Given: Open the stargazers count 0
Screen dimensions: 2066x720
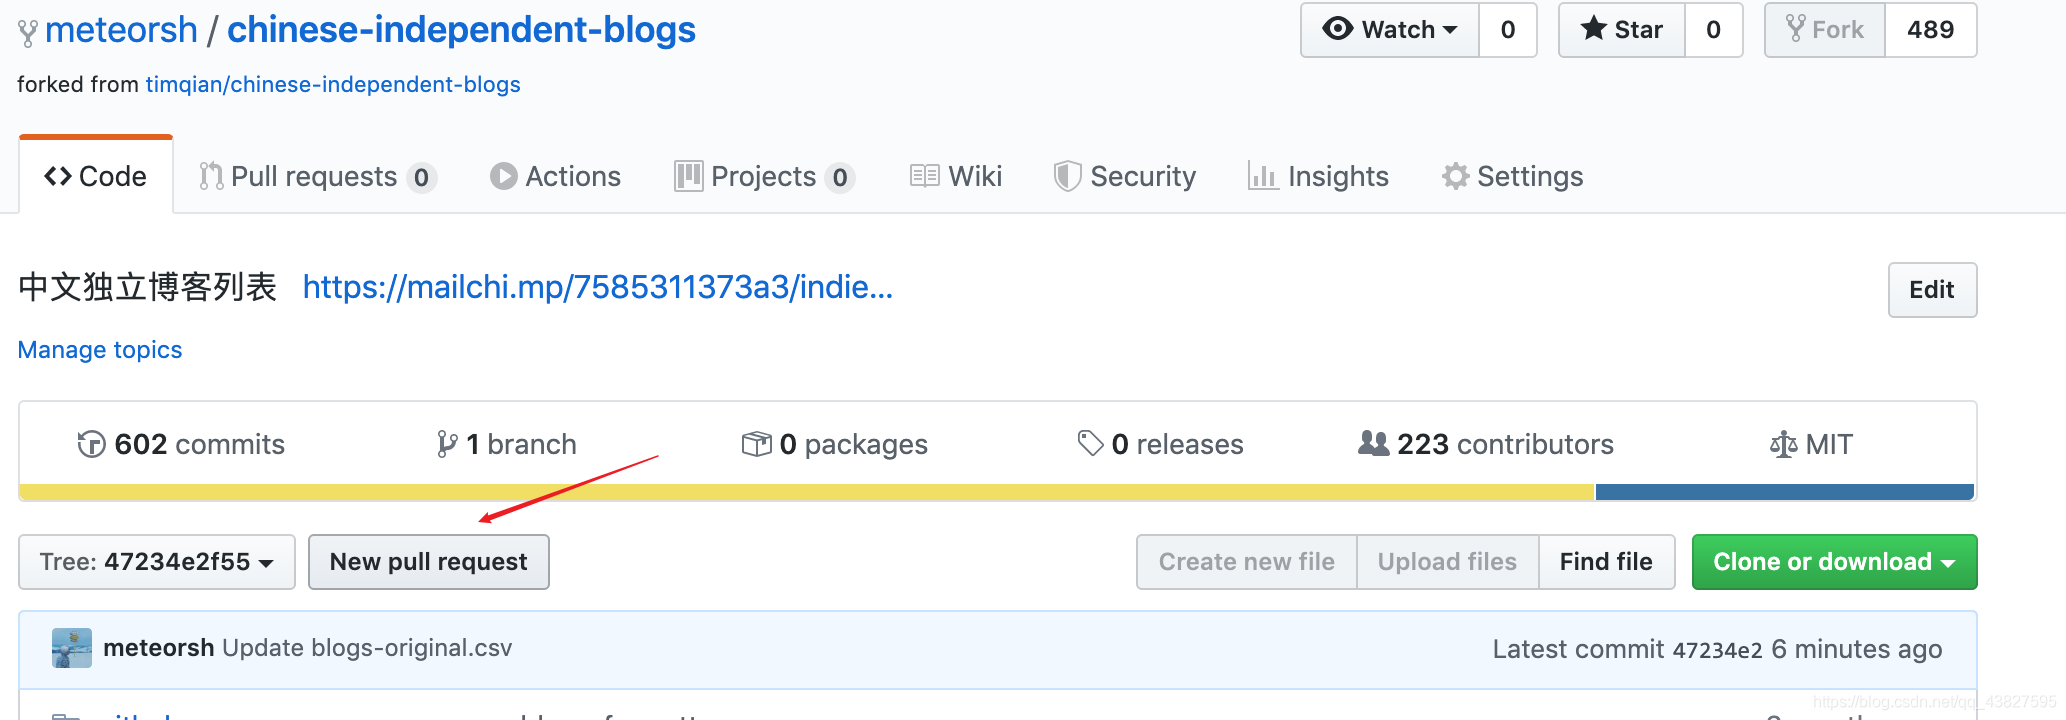Looking at the screenshot, I should pyautogui.click(x=1714, y=30).
